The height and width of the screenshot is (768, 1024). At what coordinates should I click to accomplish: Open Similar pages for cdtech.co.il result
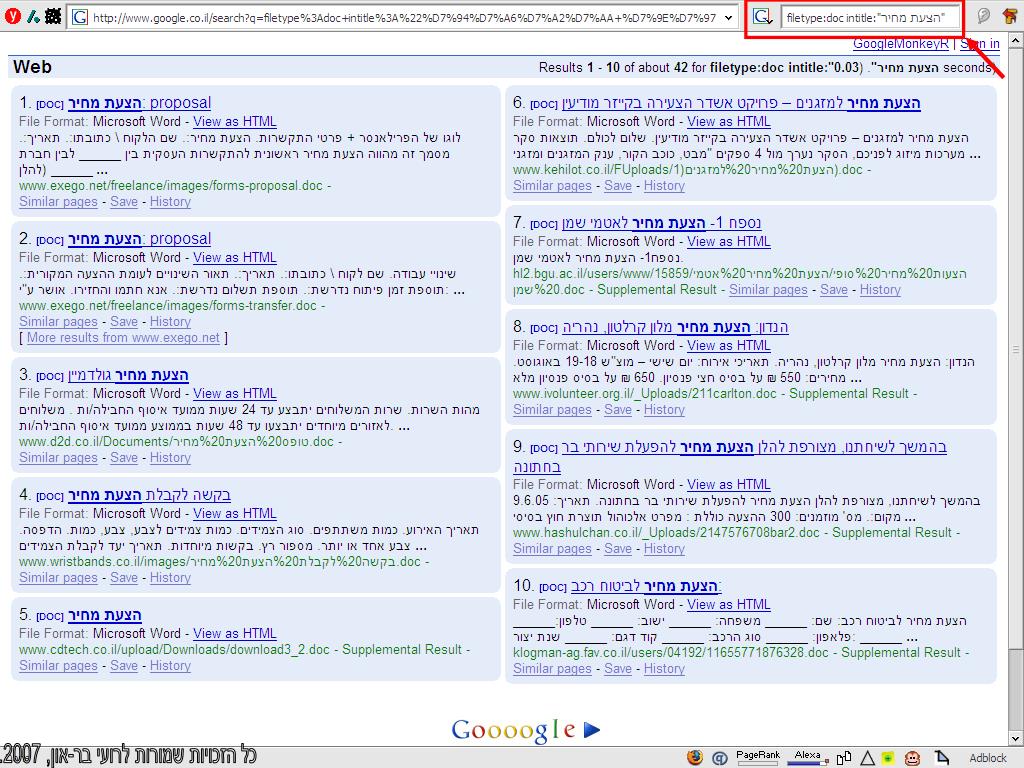(58, 666)
